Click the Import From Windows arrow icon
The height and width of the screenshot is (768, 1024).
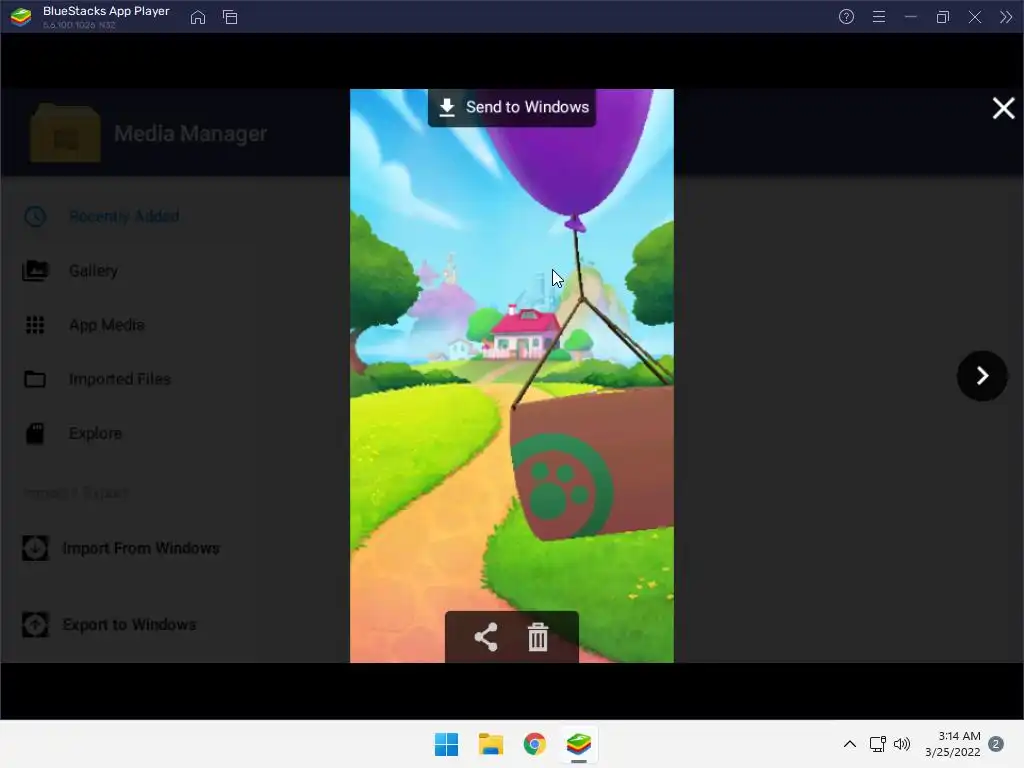[x=35, y=548]
